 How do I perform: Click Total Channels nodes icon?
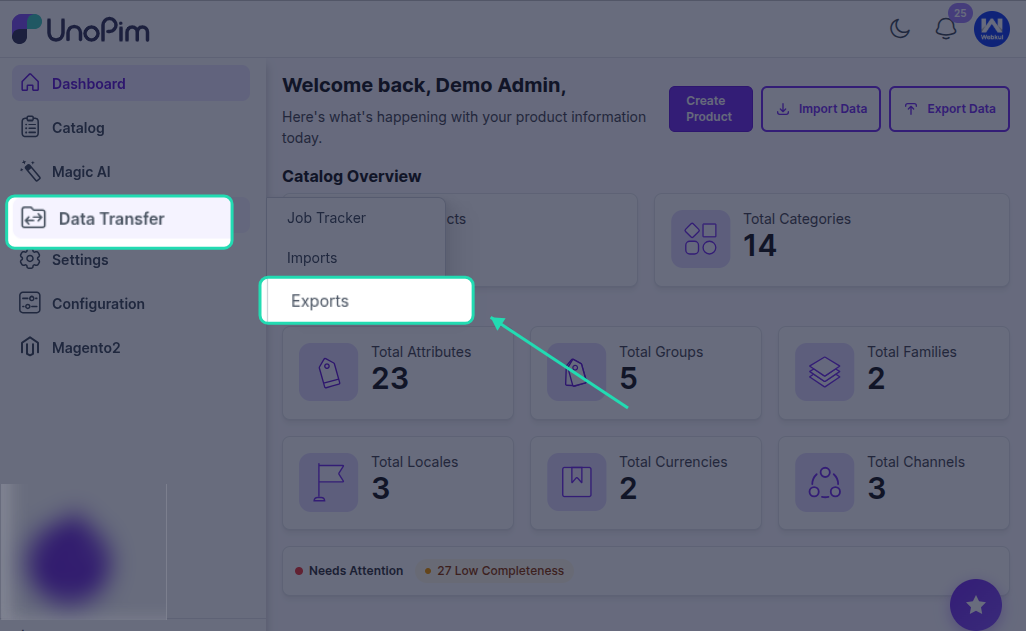coord(824,482)
